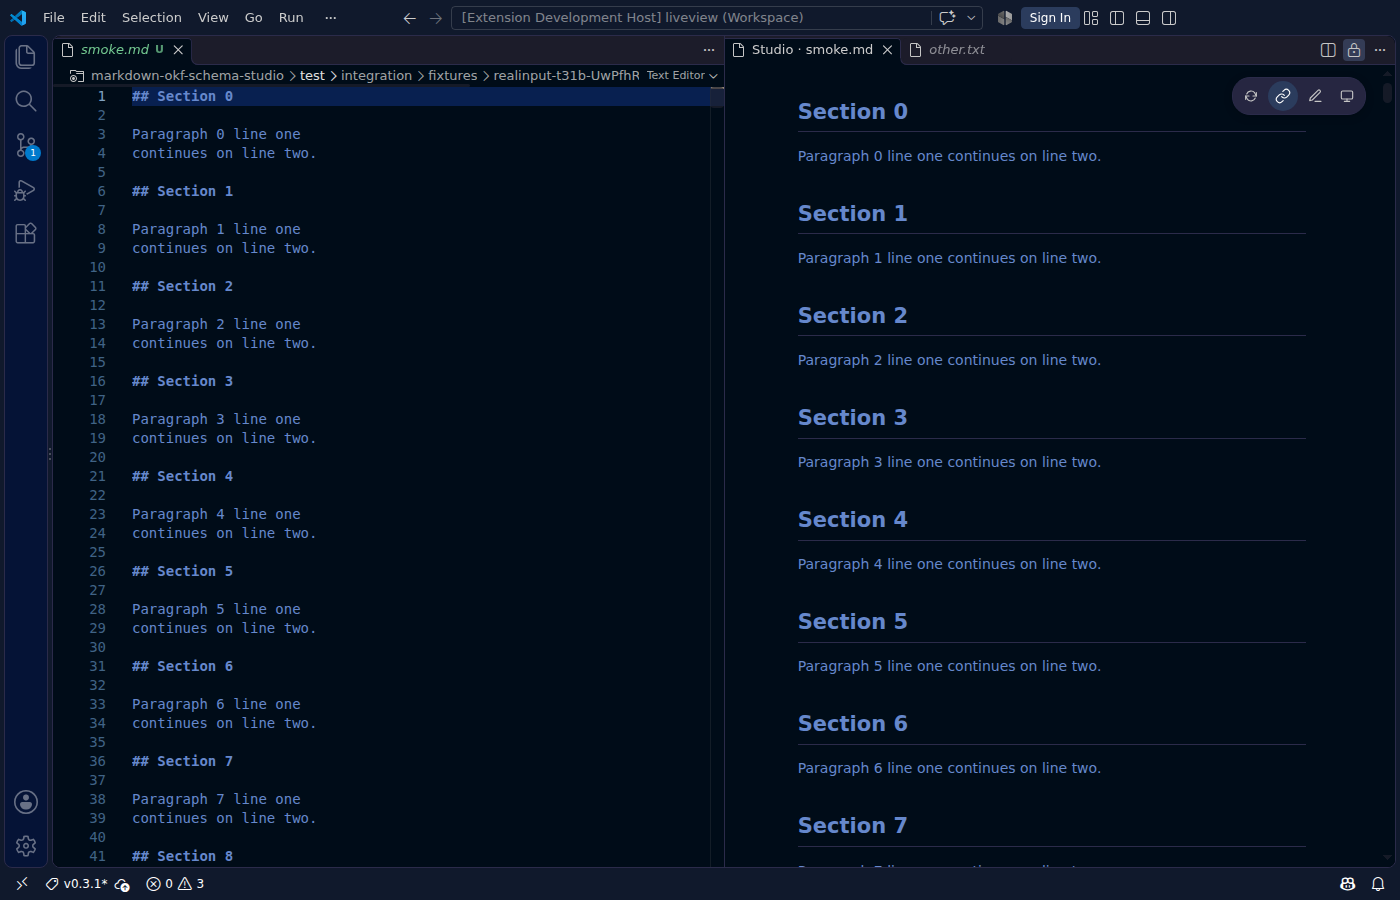Click the command center search box
This screenshot has height=900, width=1400.
coord(690,18)
